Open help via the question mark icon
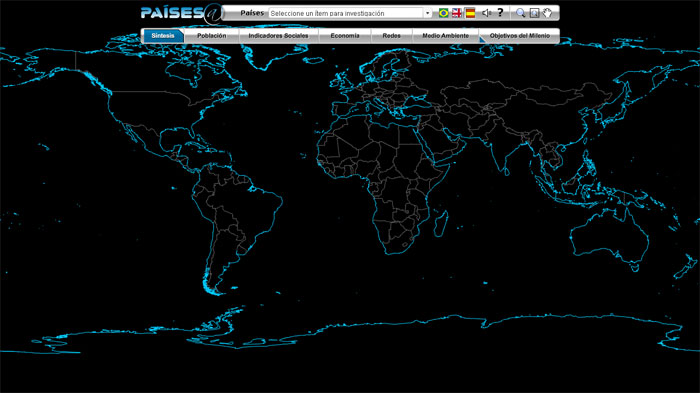 (x=500, y=13)
